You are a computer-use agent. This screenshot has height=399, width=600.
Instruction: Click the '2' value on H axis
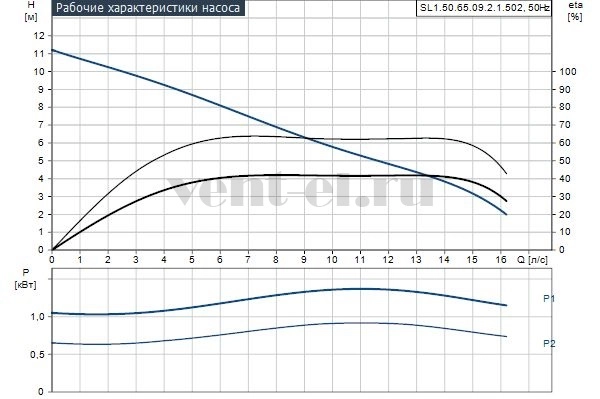[41, 214]
